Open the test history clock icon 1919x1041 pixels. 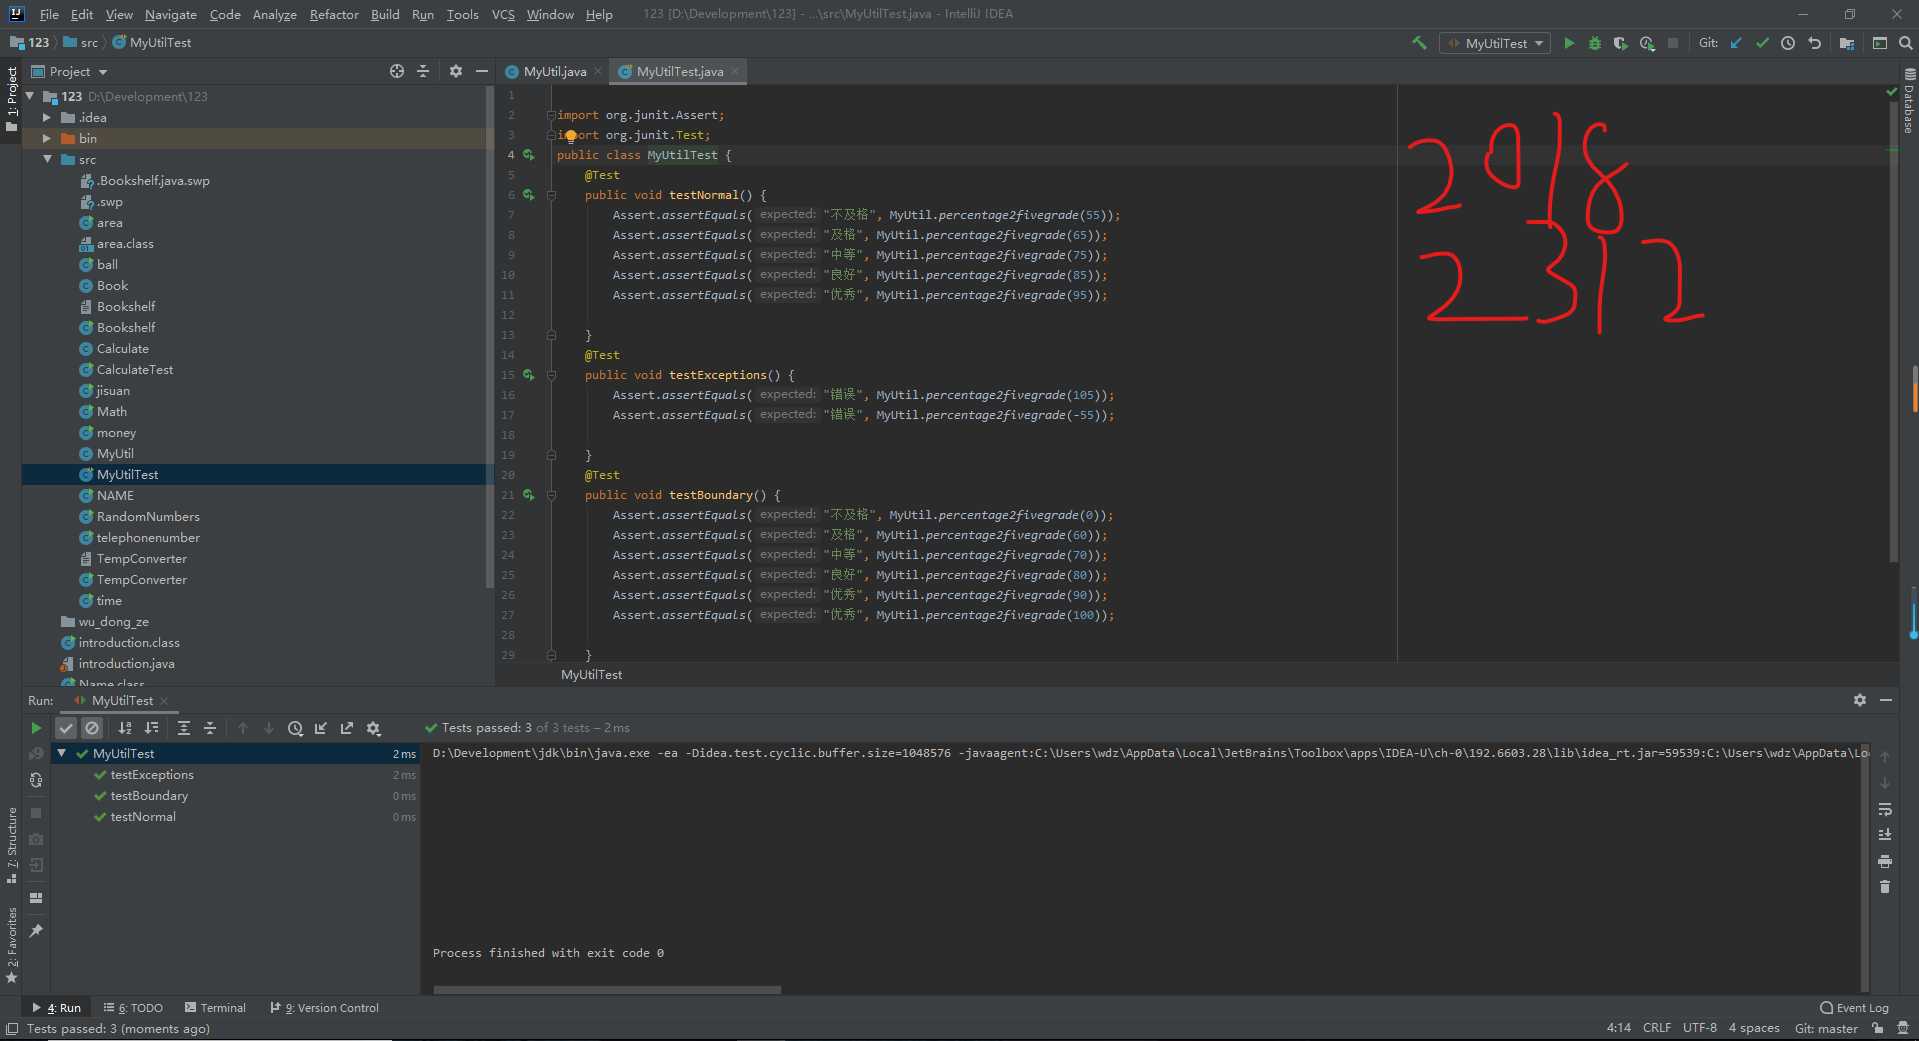pyautogui.click(x=295, y=728)
